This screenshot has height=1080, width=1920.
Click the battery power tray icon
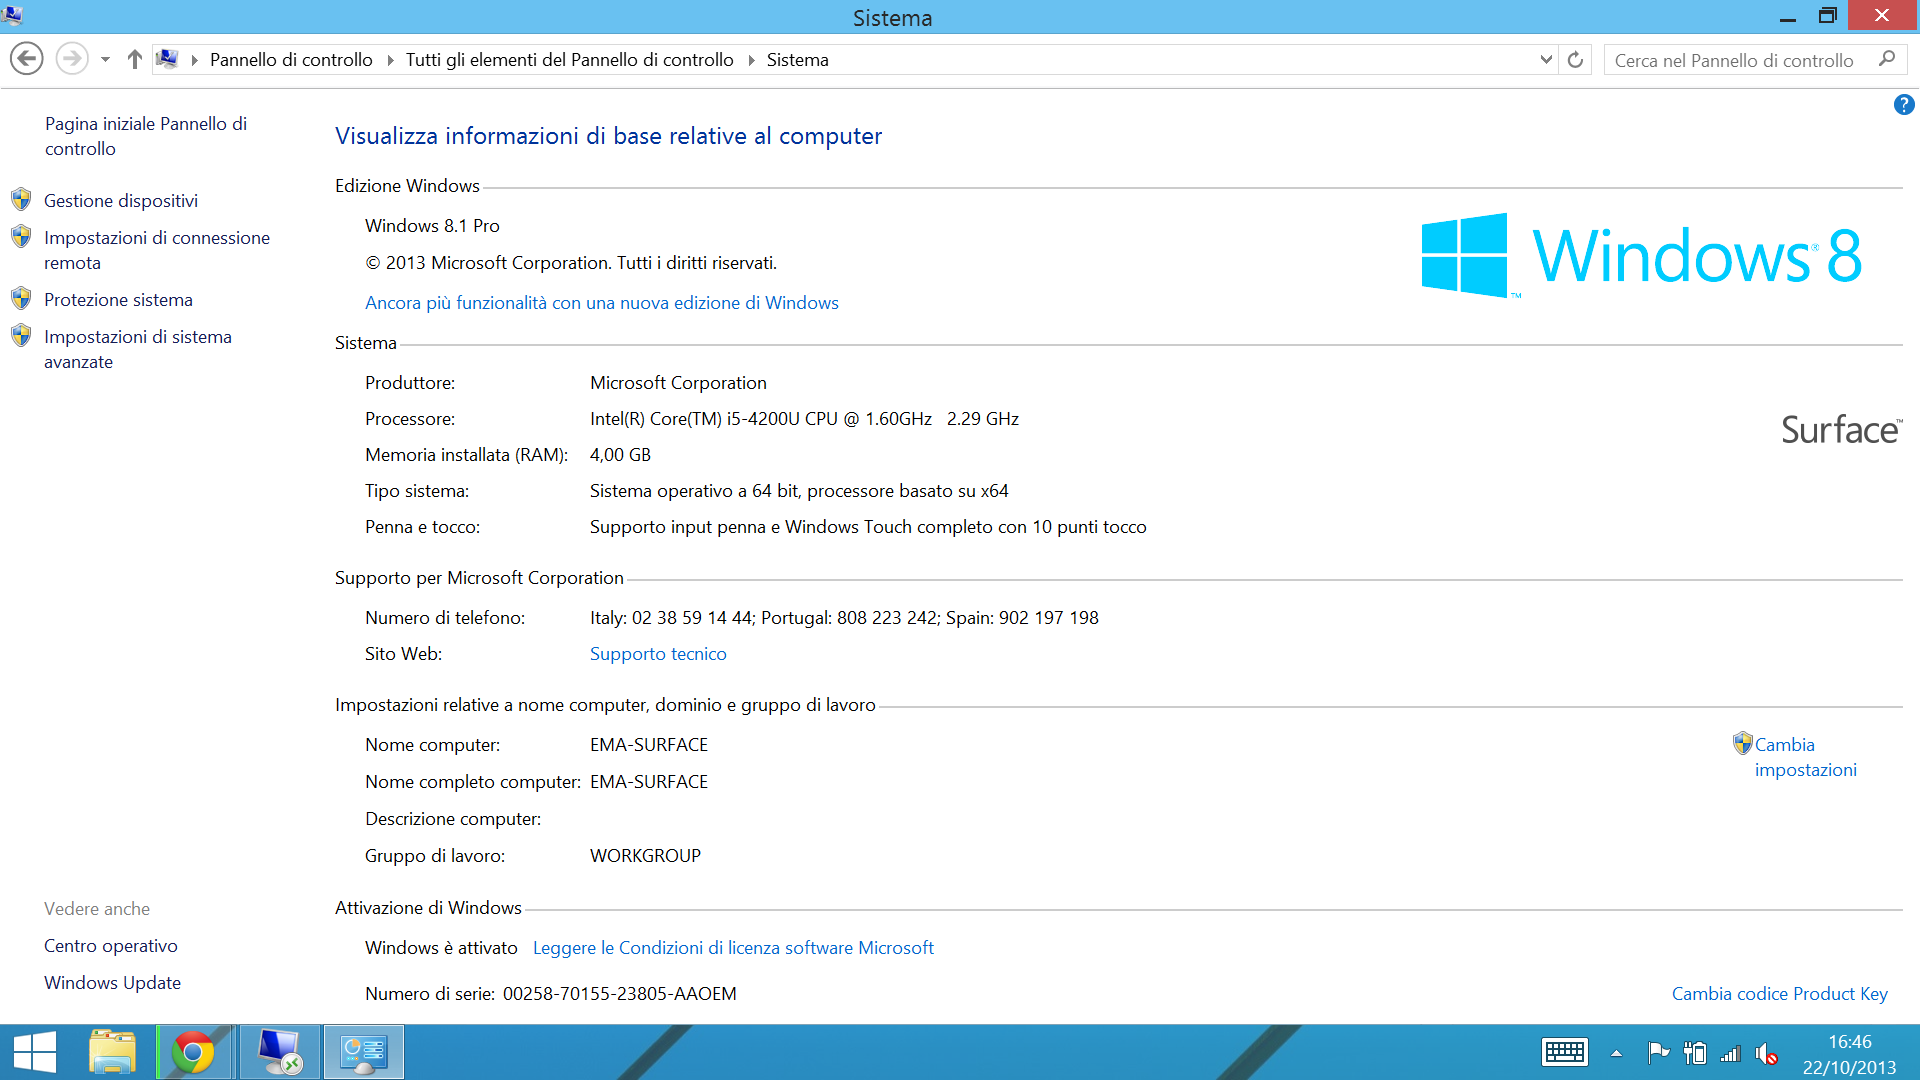(x=1695, y=1052)
